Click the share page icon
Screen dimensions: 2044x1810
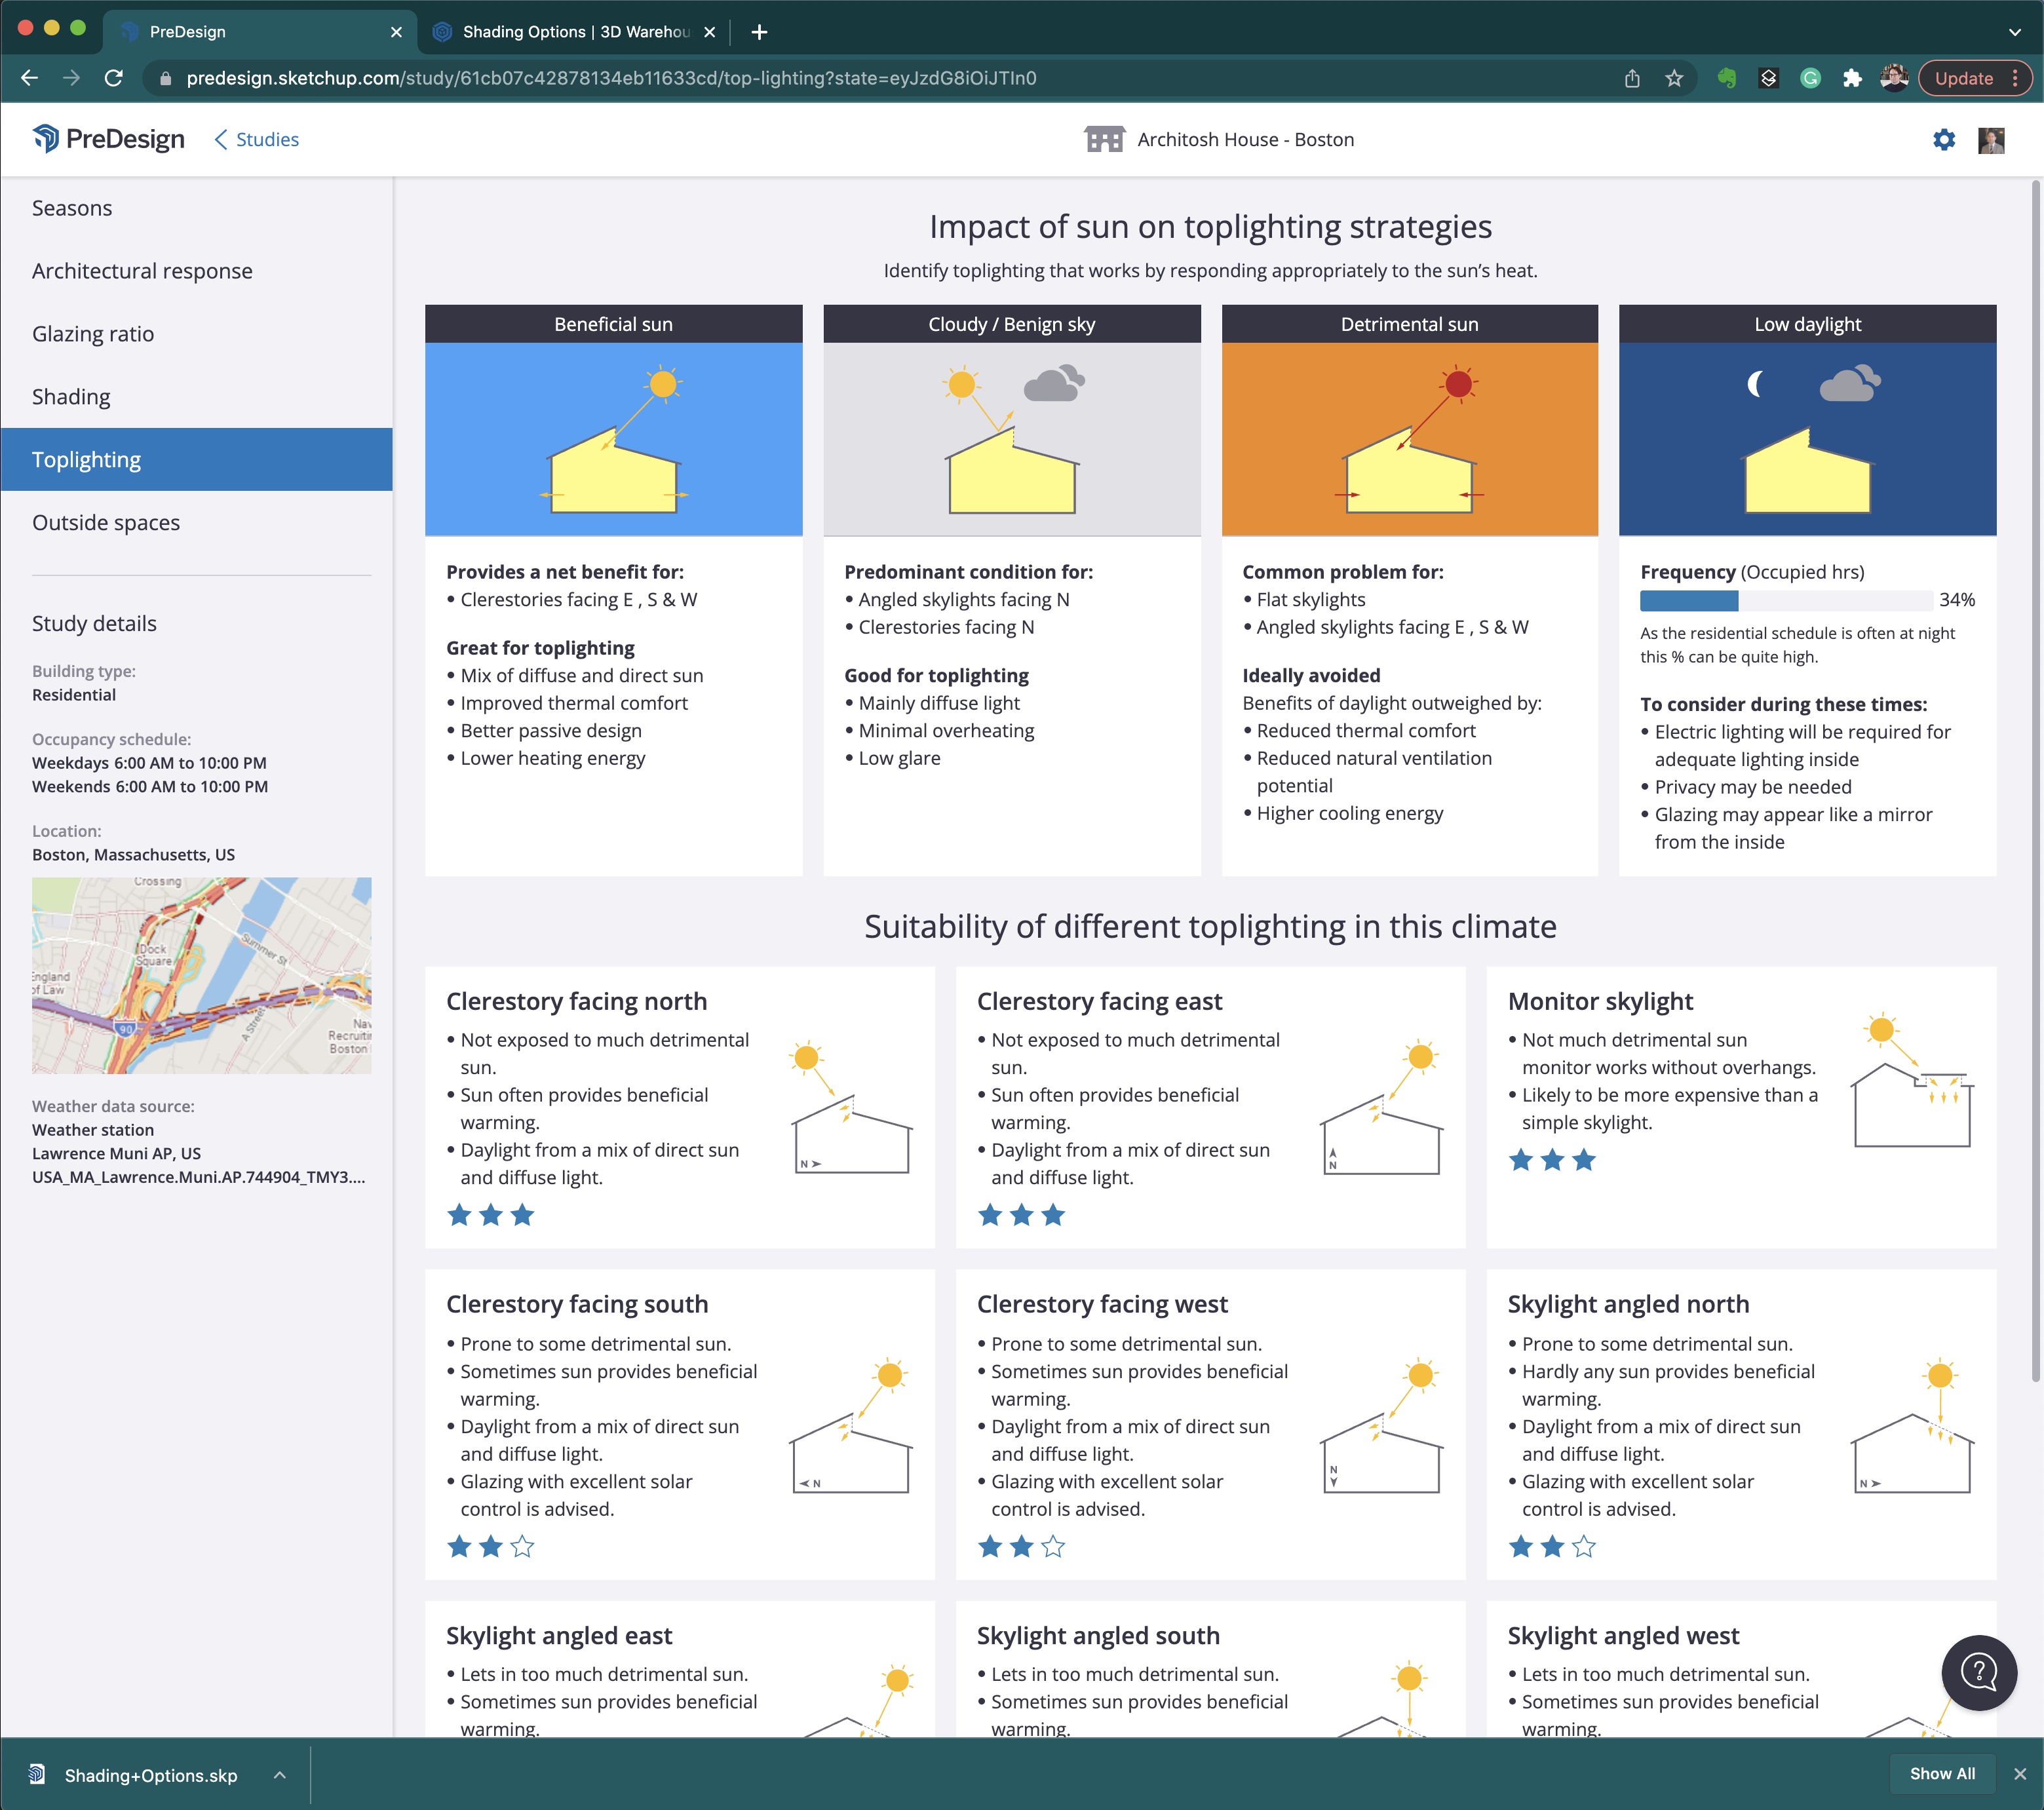(1632, 78)
